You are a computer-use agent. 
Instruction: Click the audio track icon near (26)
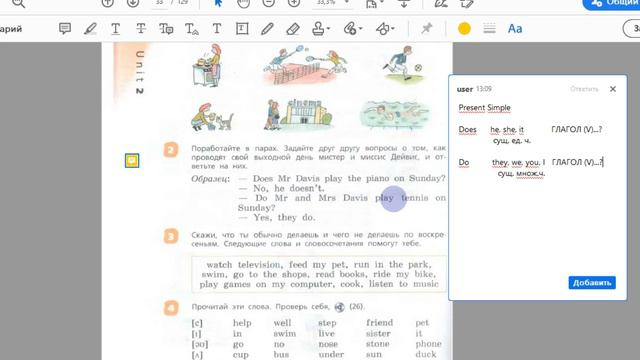point(339,307)
